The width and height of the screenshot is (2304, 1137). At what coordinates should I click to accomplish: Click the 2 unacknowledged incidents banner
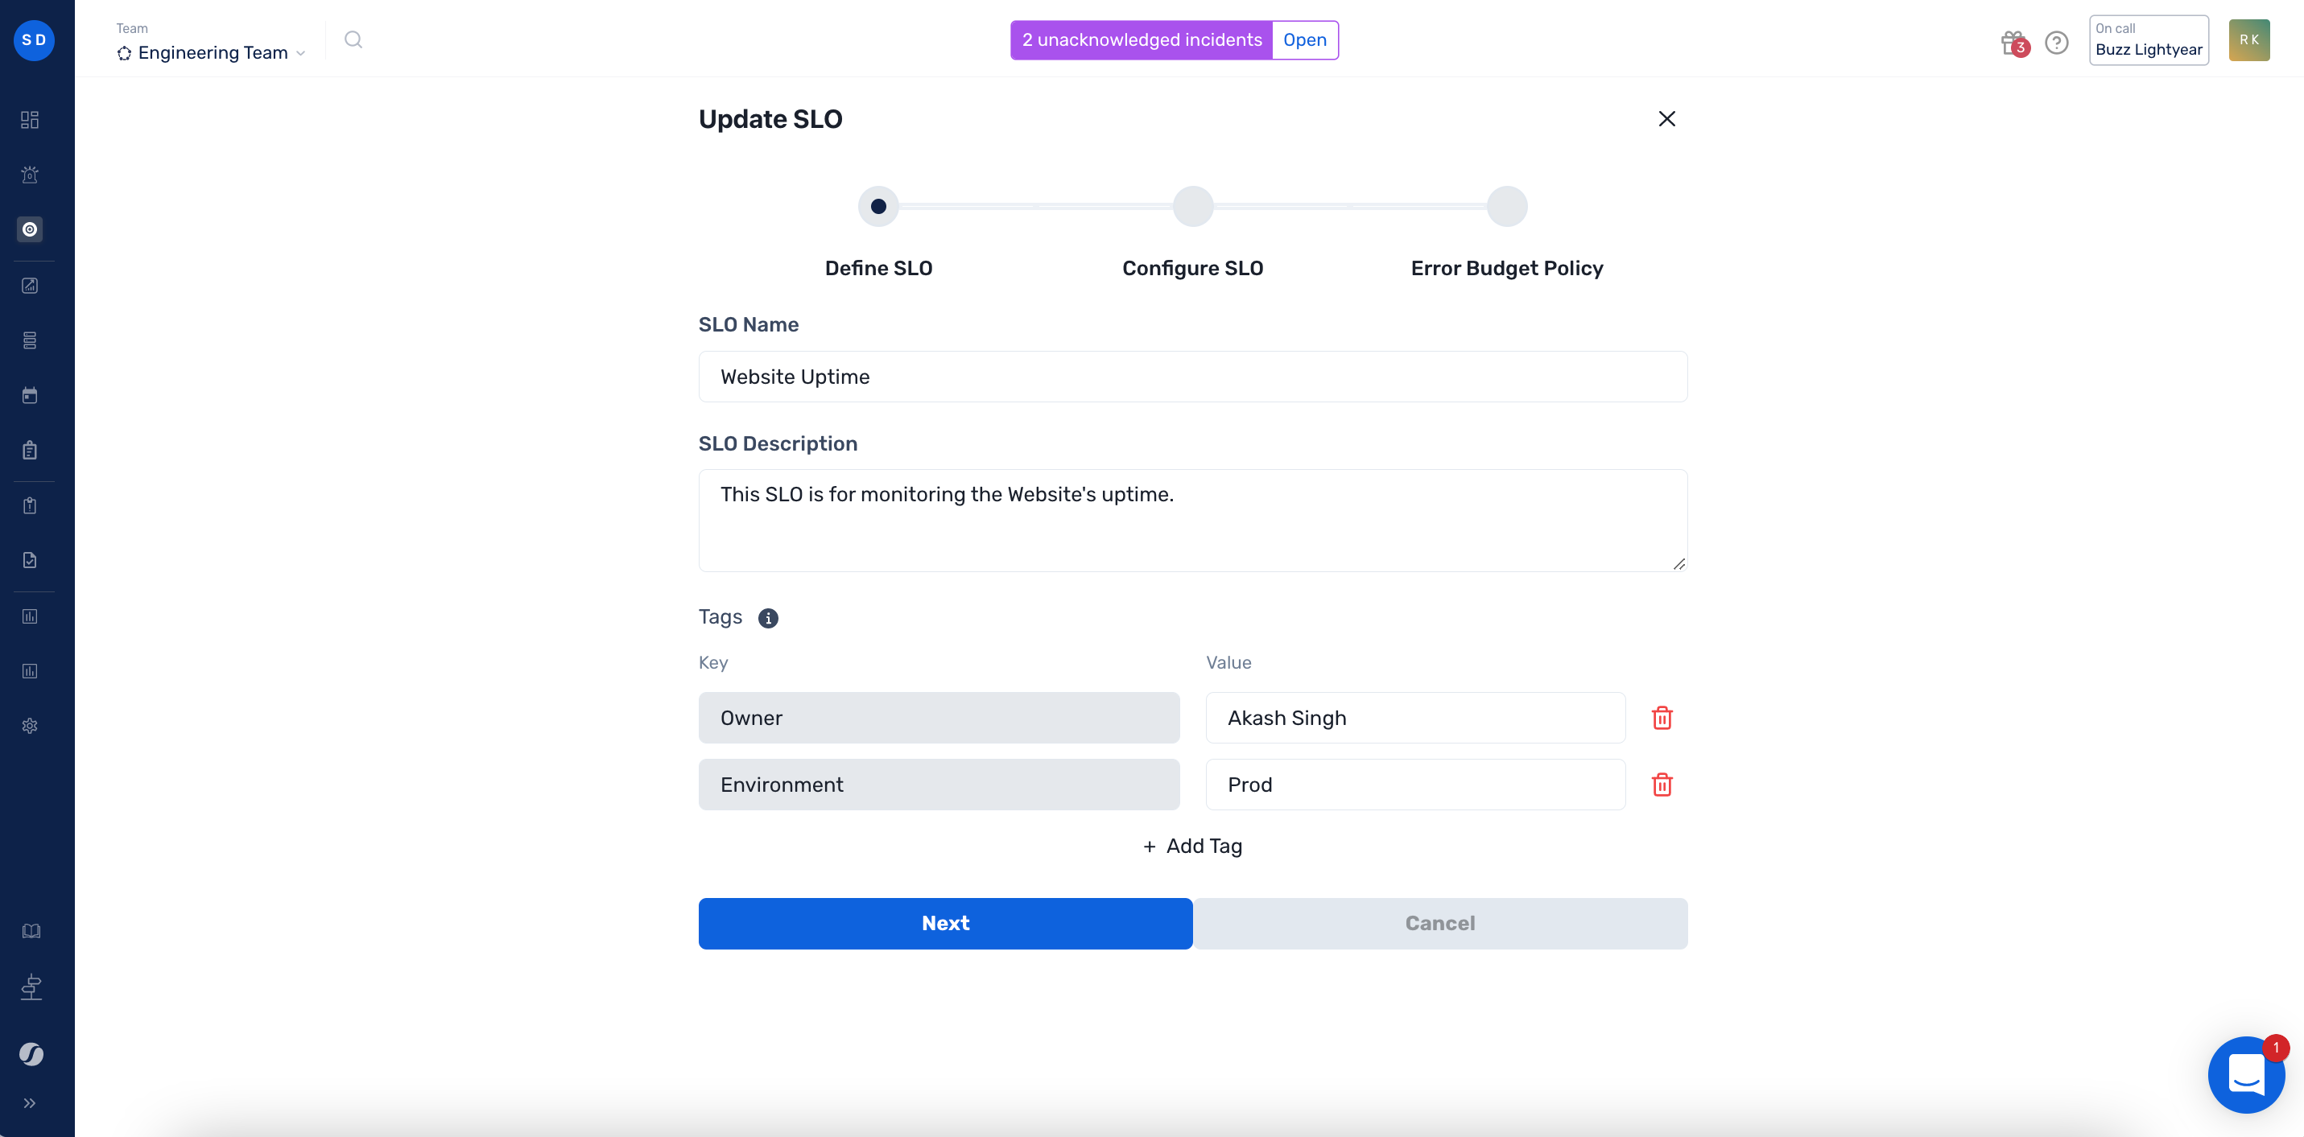[x=1141, y=40]
